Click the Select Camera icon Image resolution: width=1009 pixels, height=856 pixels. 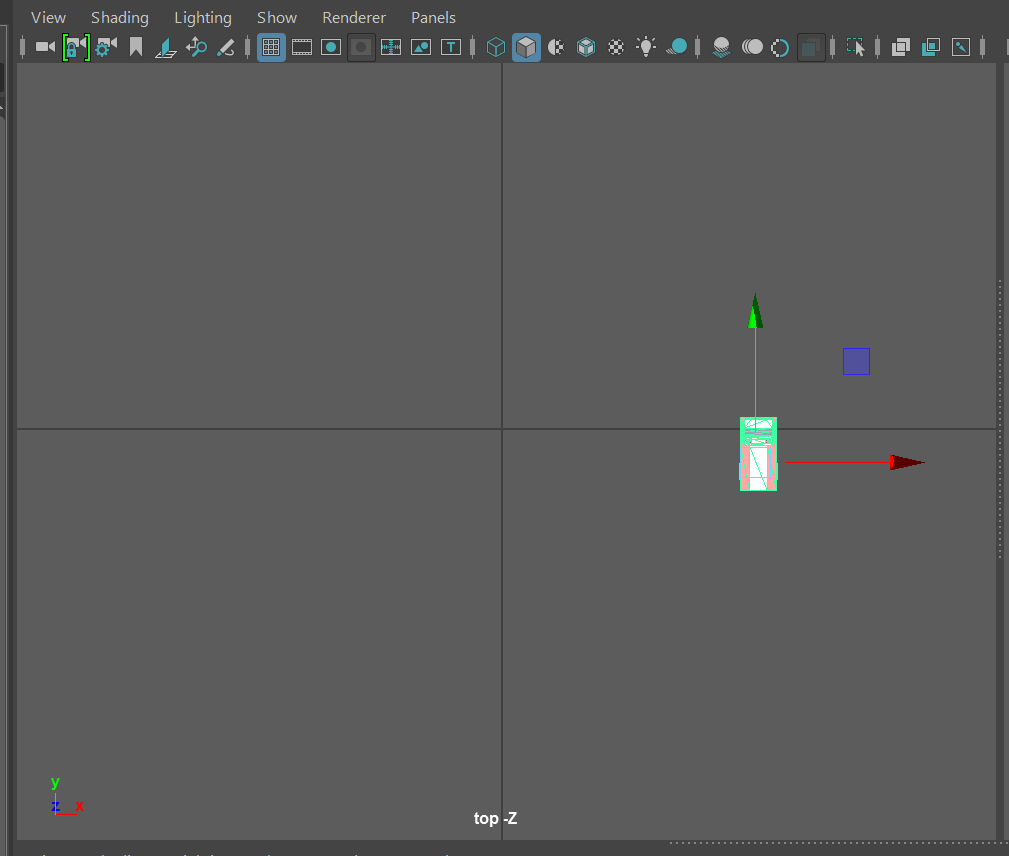pyautogui.click(x=45, y=47)
